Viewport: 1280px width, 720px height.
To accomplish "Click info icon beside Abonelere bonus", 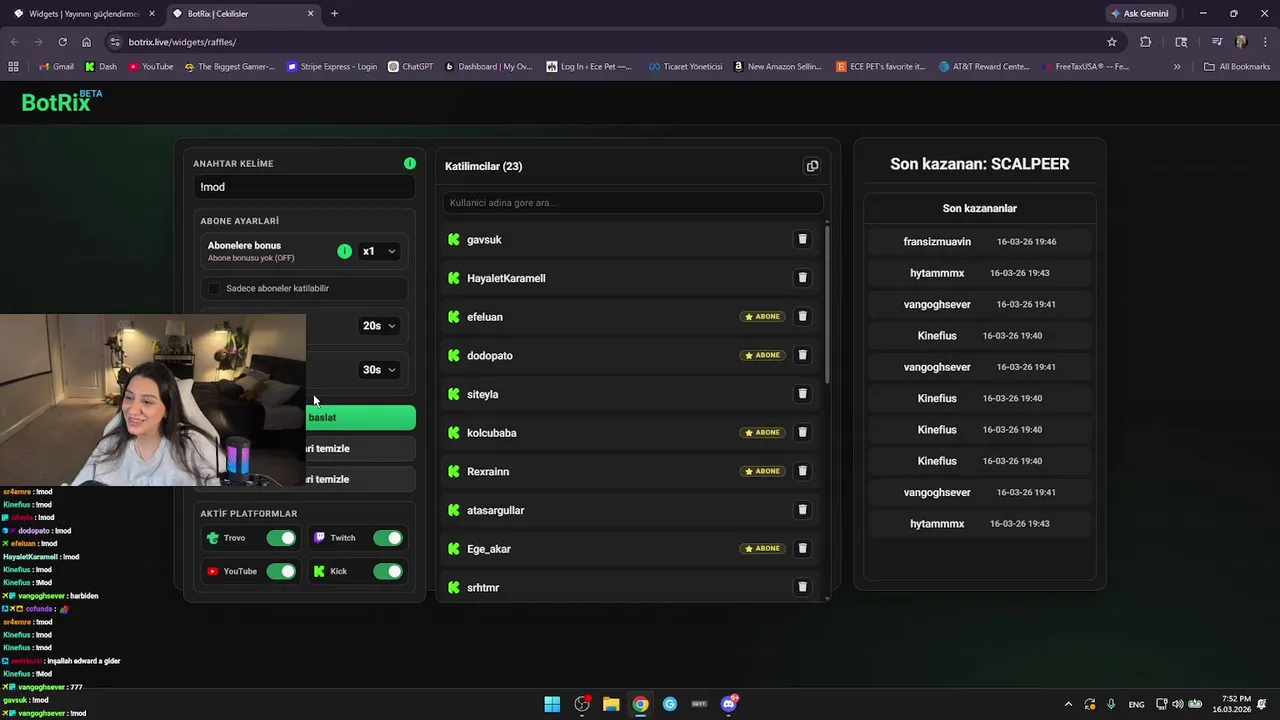I will [345, 251].
